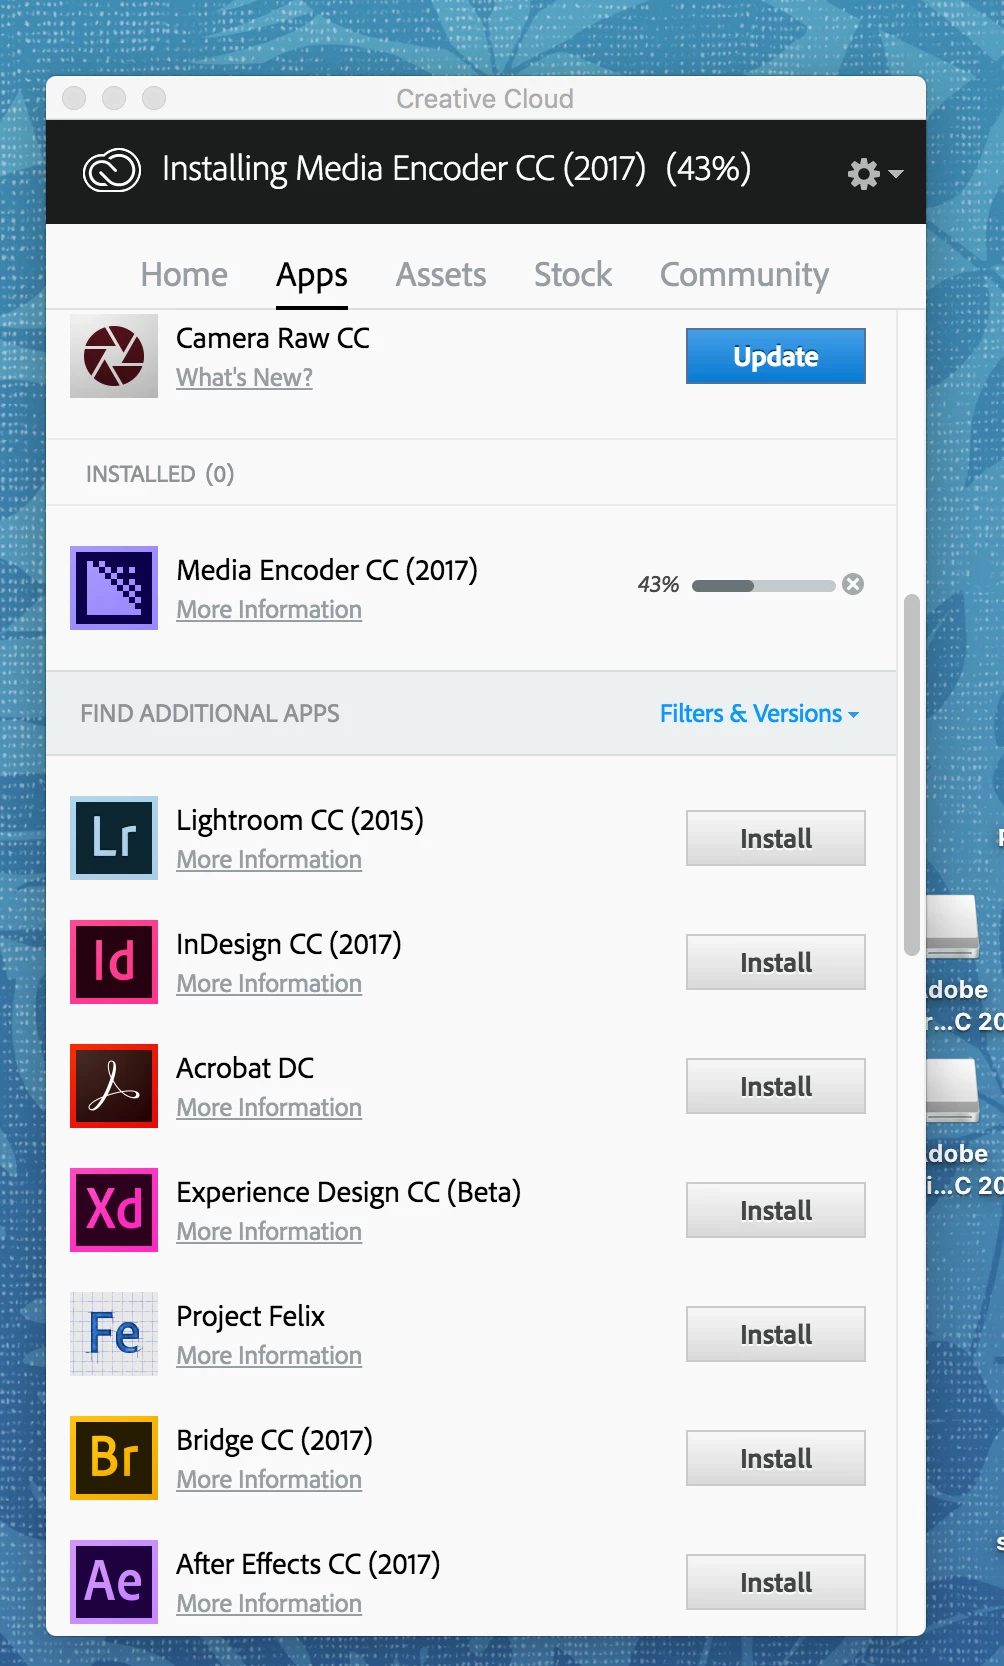Open More Information for Media Encoder CC
Image resolution: width=1004 pixels, height=1666 pixels.
click(269, 610)
